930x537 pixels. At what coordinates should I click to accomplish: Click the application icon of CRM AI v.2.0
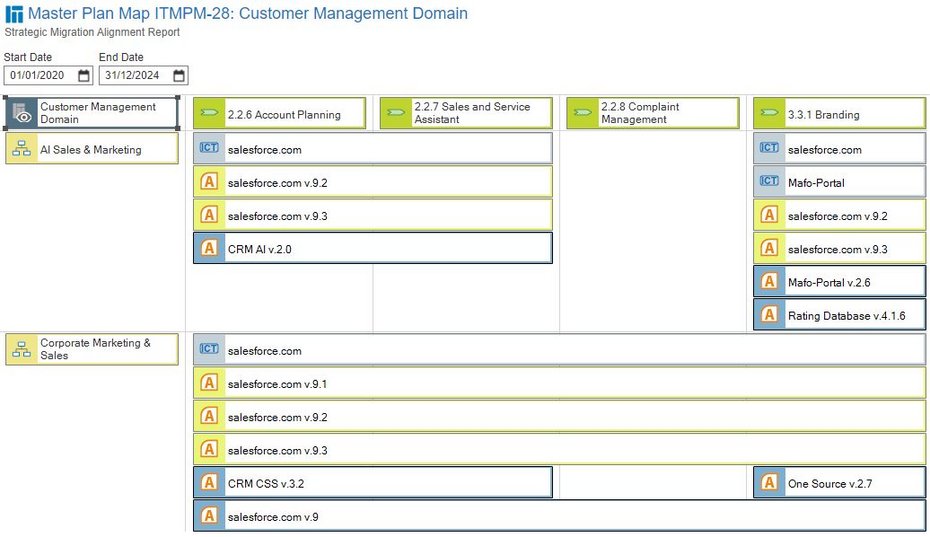point(209,248)
